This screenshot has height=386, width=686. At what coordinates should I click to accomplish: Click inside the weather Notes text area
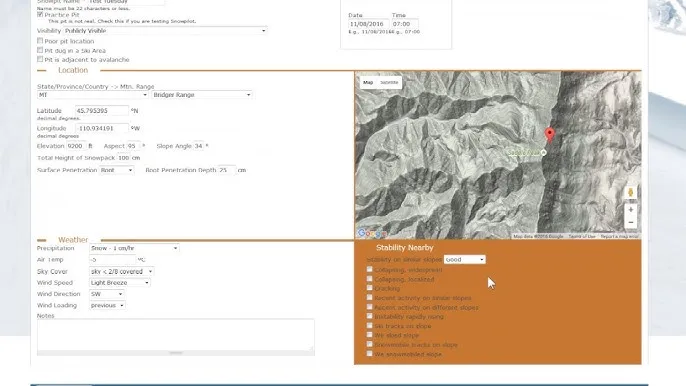[176, 335]
